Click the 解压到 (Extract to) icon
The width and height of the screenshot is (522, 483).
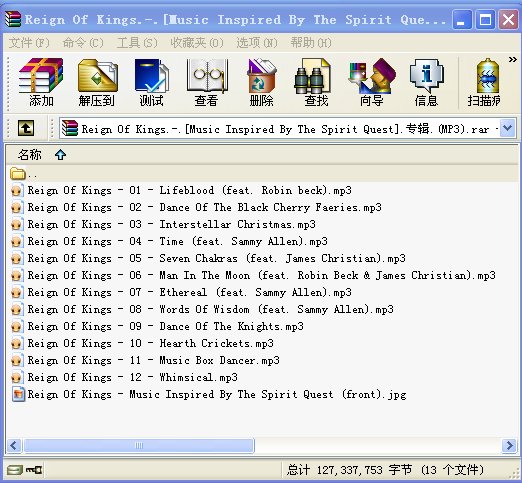coord(97,83)
